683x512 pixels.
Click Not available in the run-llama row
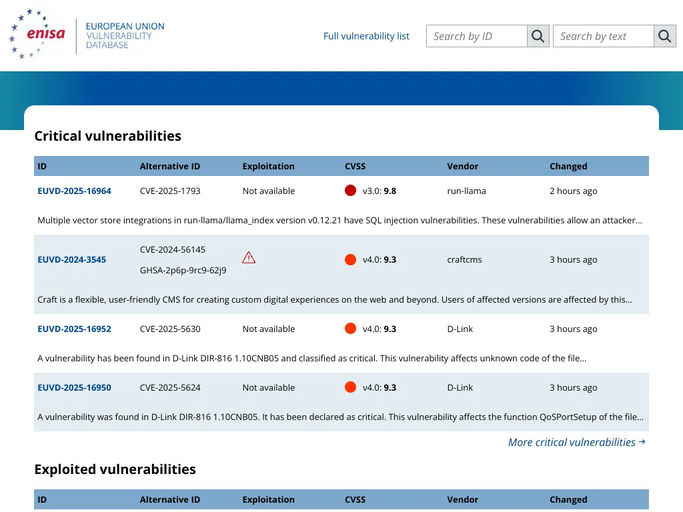pyautogui.click(x=268, y=191)
